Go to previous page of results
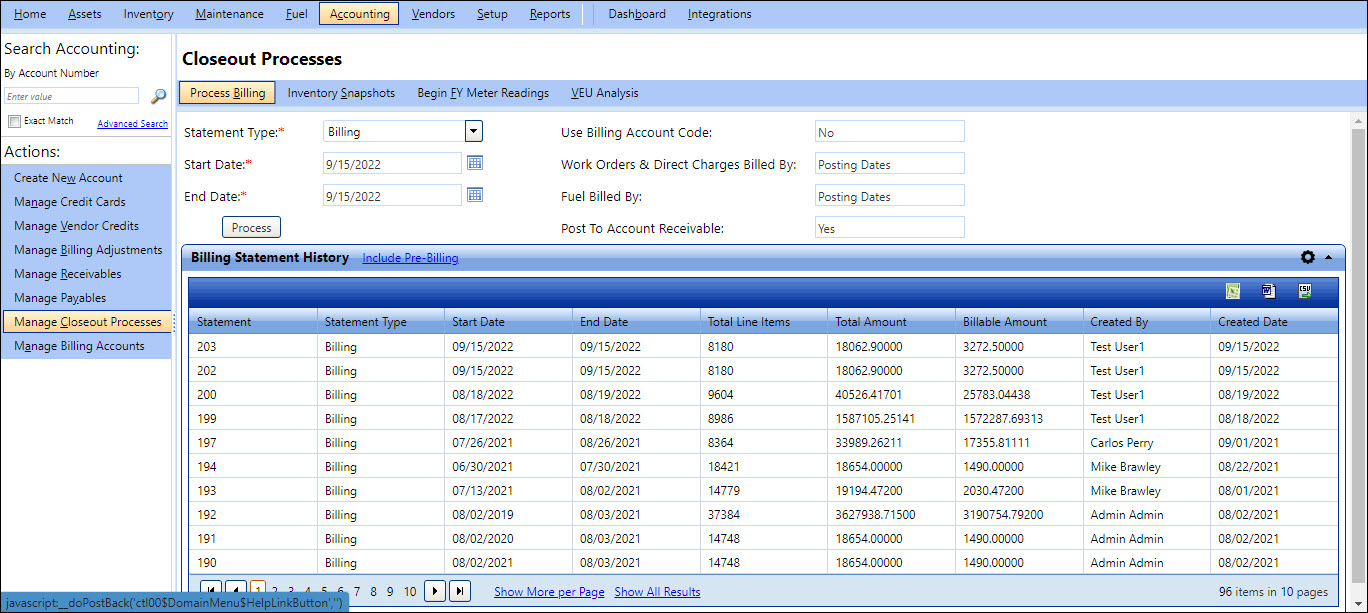The image size is (1368, 613). pos(235,591)
